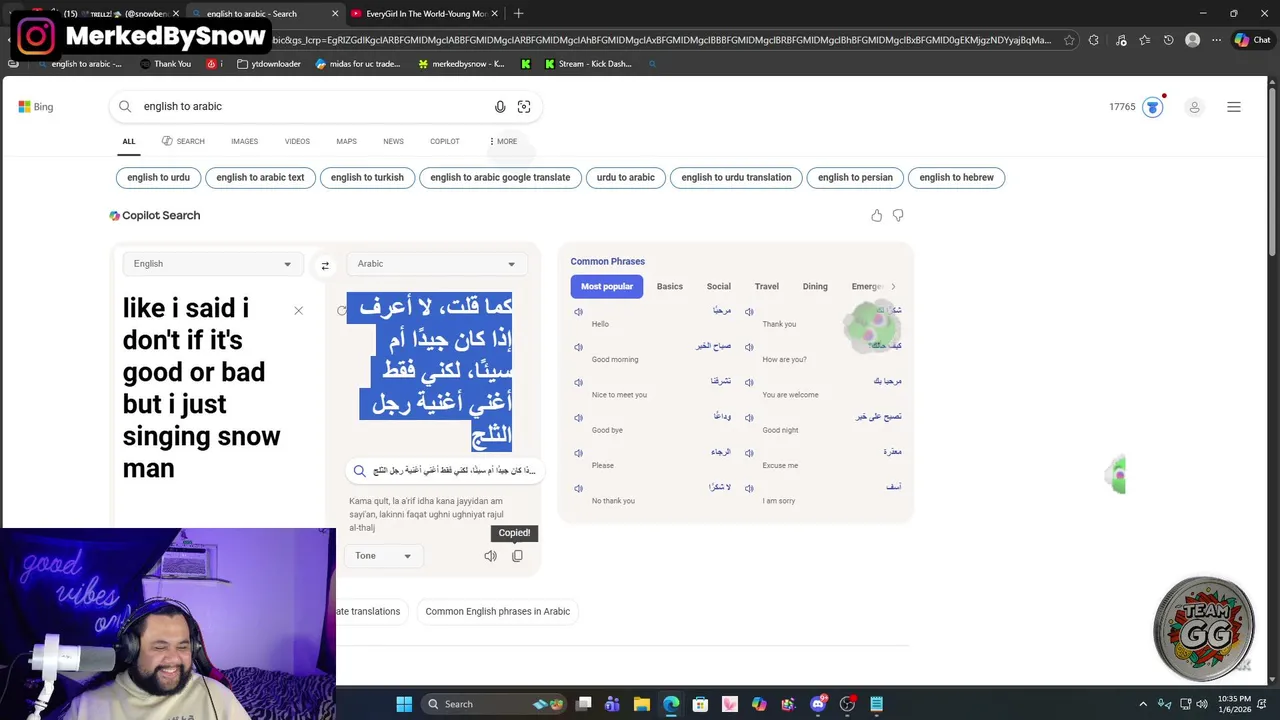Open the Windows Start menu
Image resolution: width=1280 pixels, height=720 pixels.
coord(404,704)
